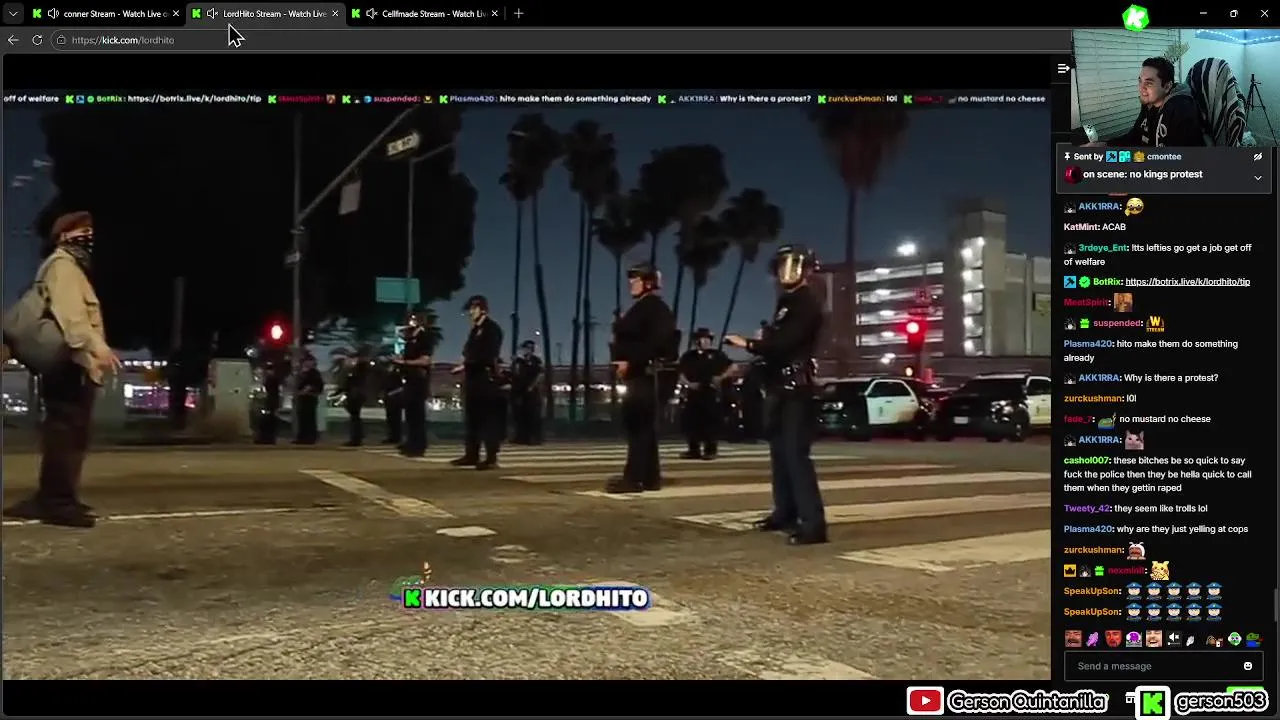Click the first police emote on the upper SpeakUpSon row
The image size is (1280, 720).
tap(1134, 590)
